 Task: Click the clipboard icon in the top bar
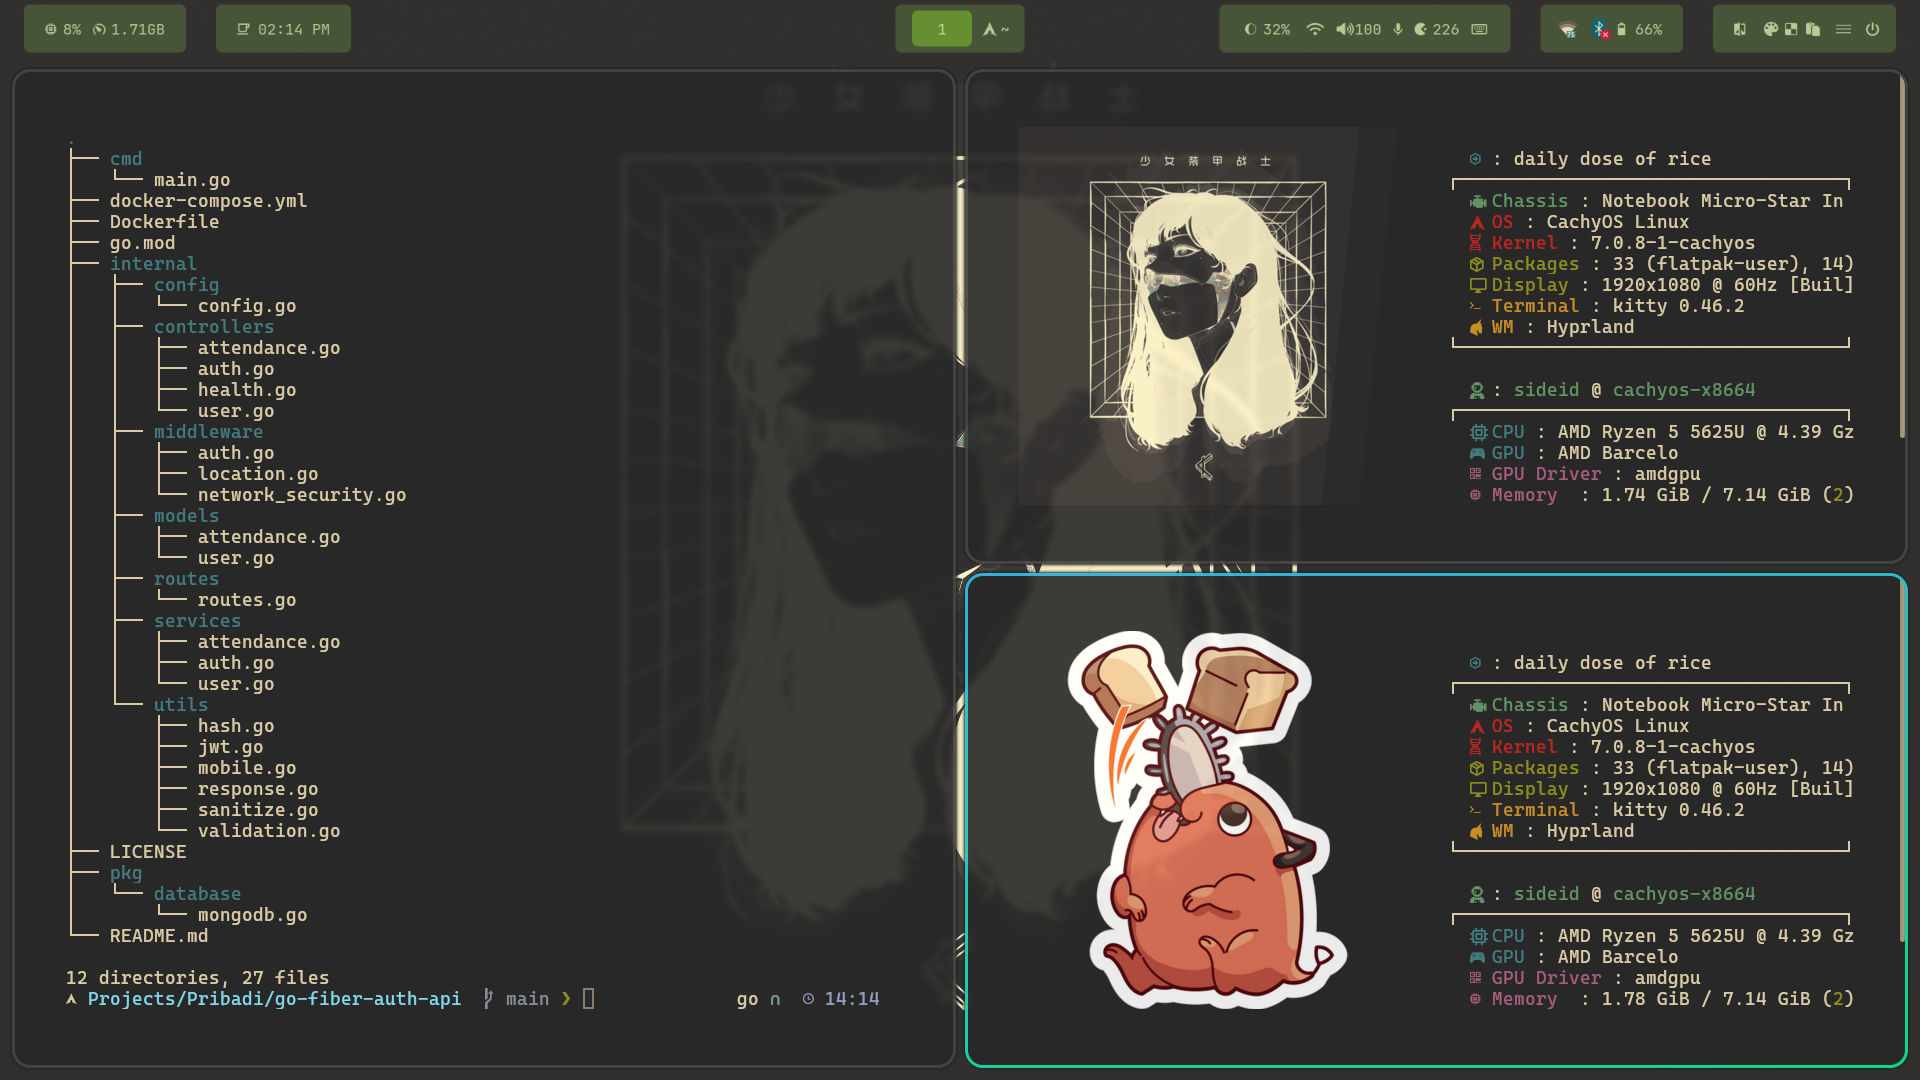coord(1813,29)
